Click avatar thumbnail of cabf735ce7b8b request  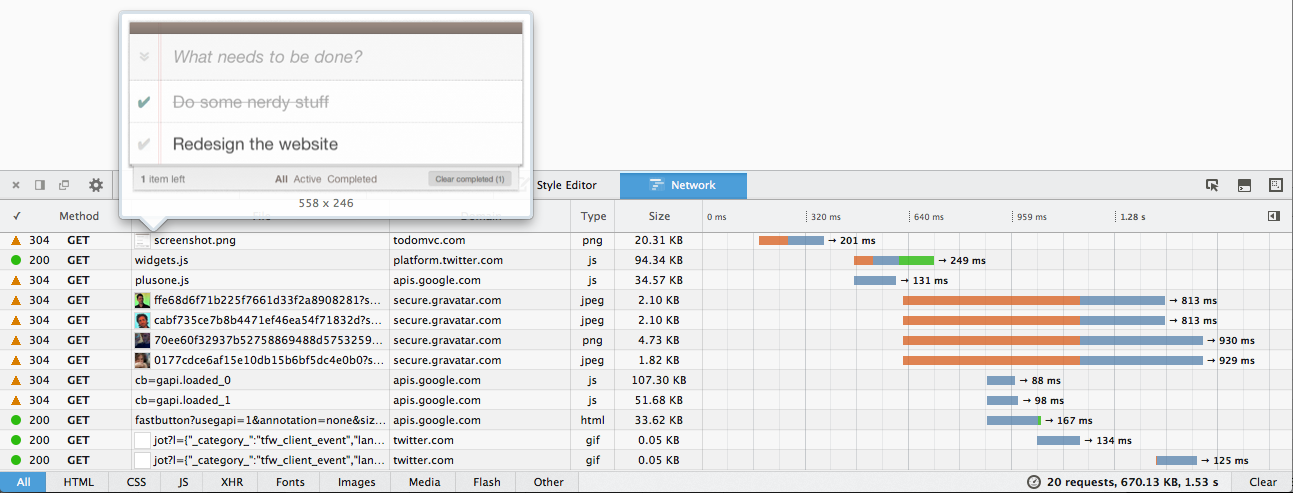pyautogui.click(x=143, y=320)
